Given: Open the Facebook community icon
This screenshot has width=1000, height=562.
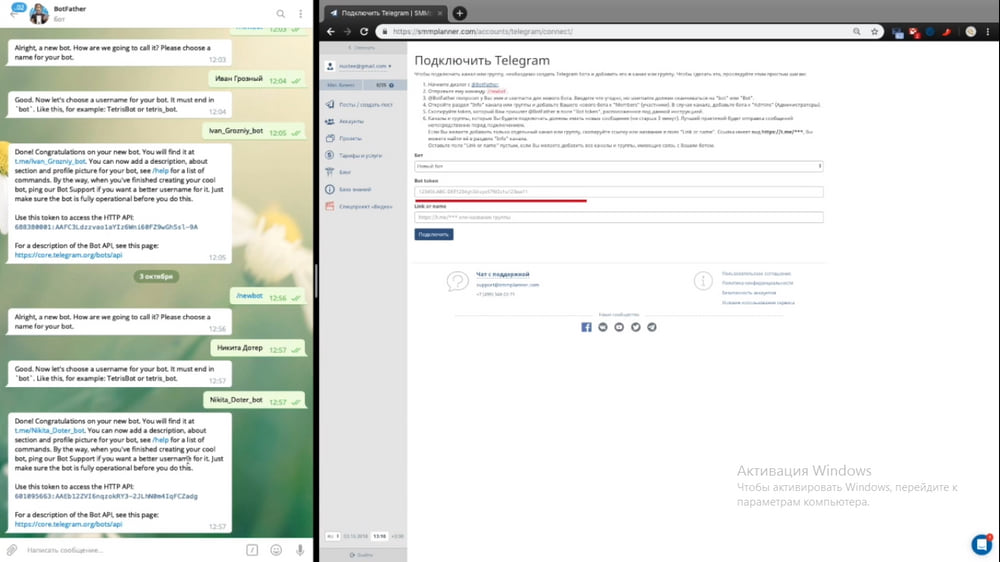Looking at the screenshot, I should point(586,327).
